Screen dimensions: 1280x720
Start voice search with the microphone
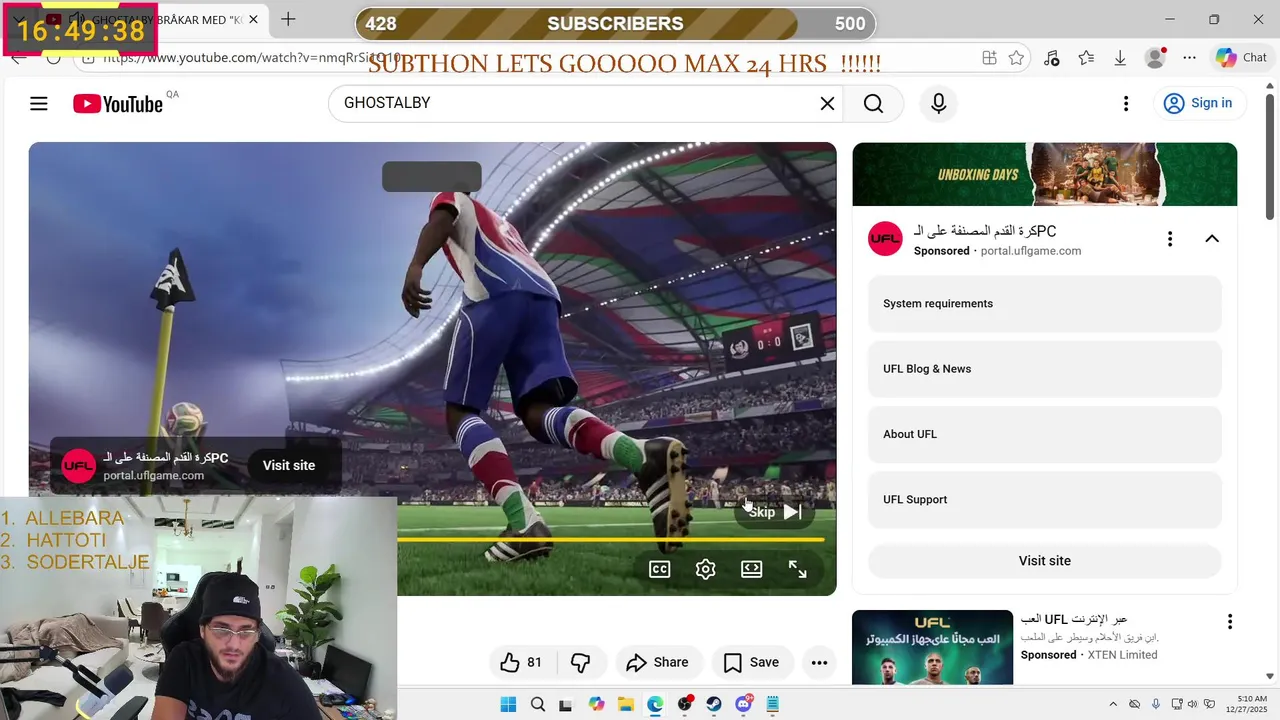click(938, 103)
